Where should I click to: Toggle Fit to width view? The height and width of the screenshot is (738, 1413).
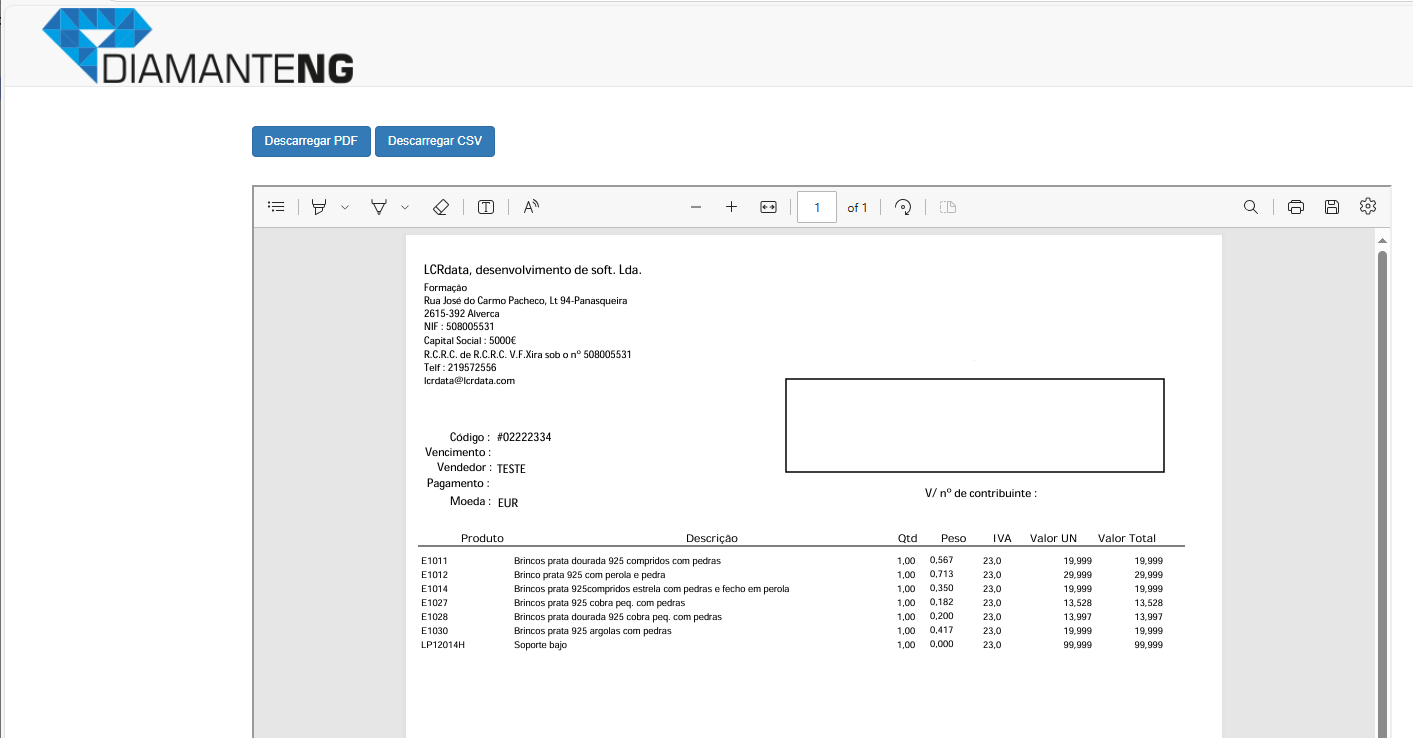tap(768, 207)
